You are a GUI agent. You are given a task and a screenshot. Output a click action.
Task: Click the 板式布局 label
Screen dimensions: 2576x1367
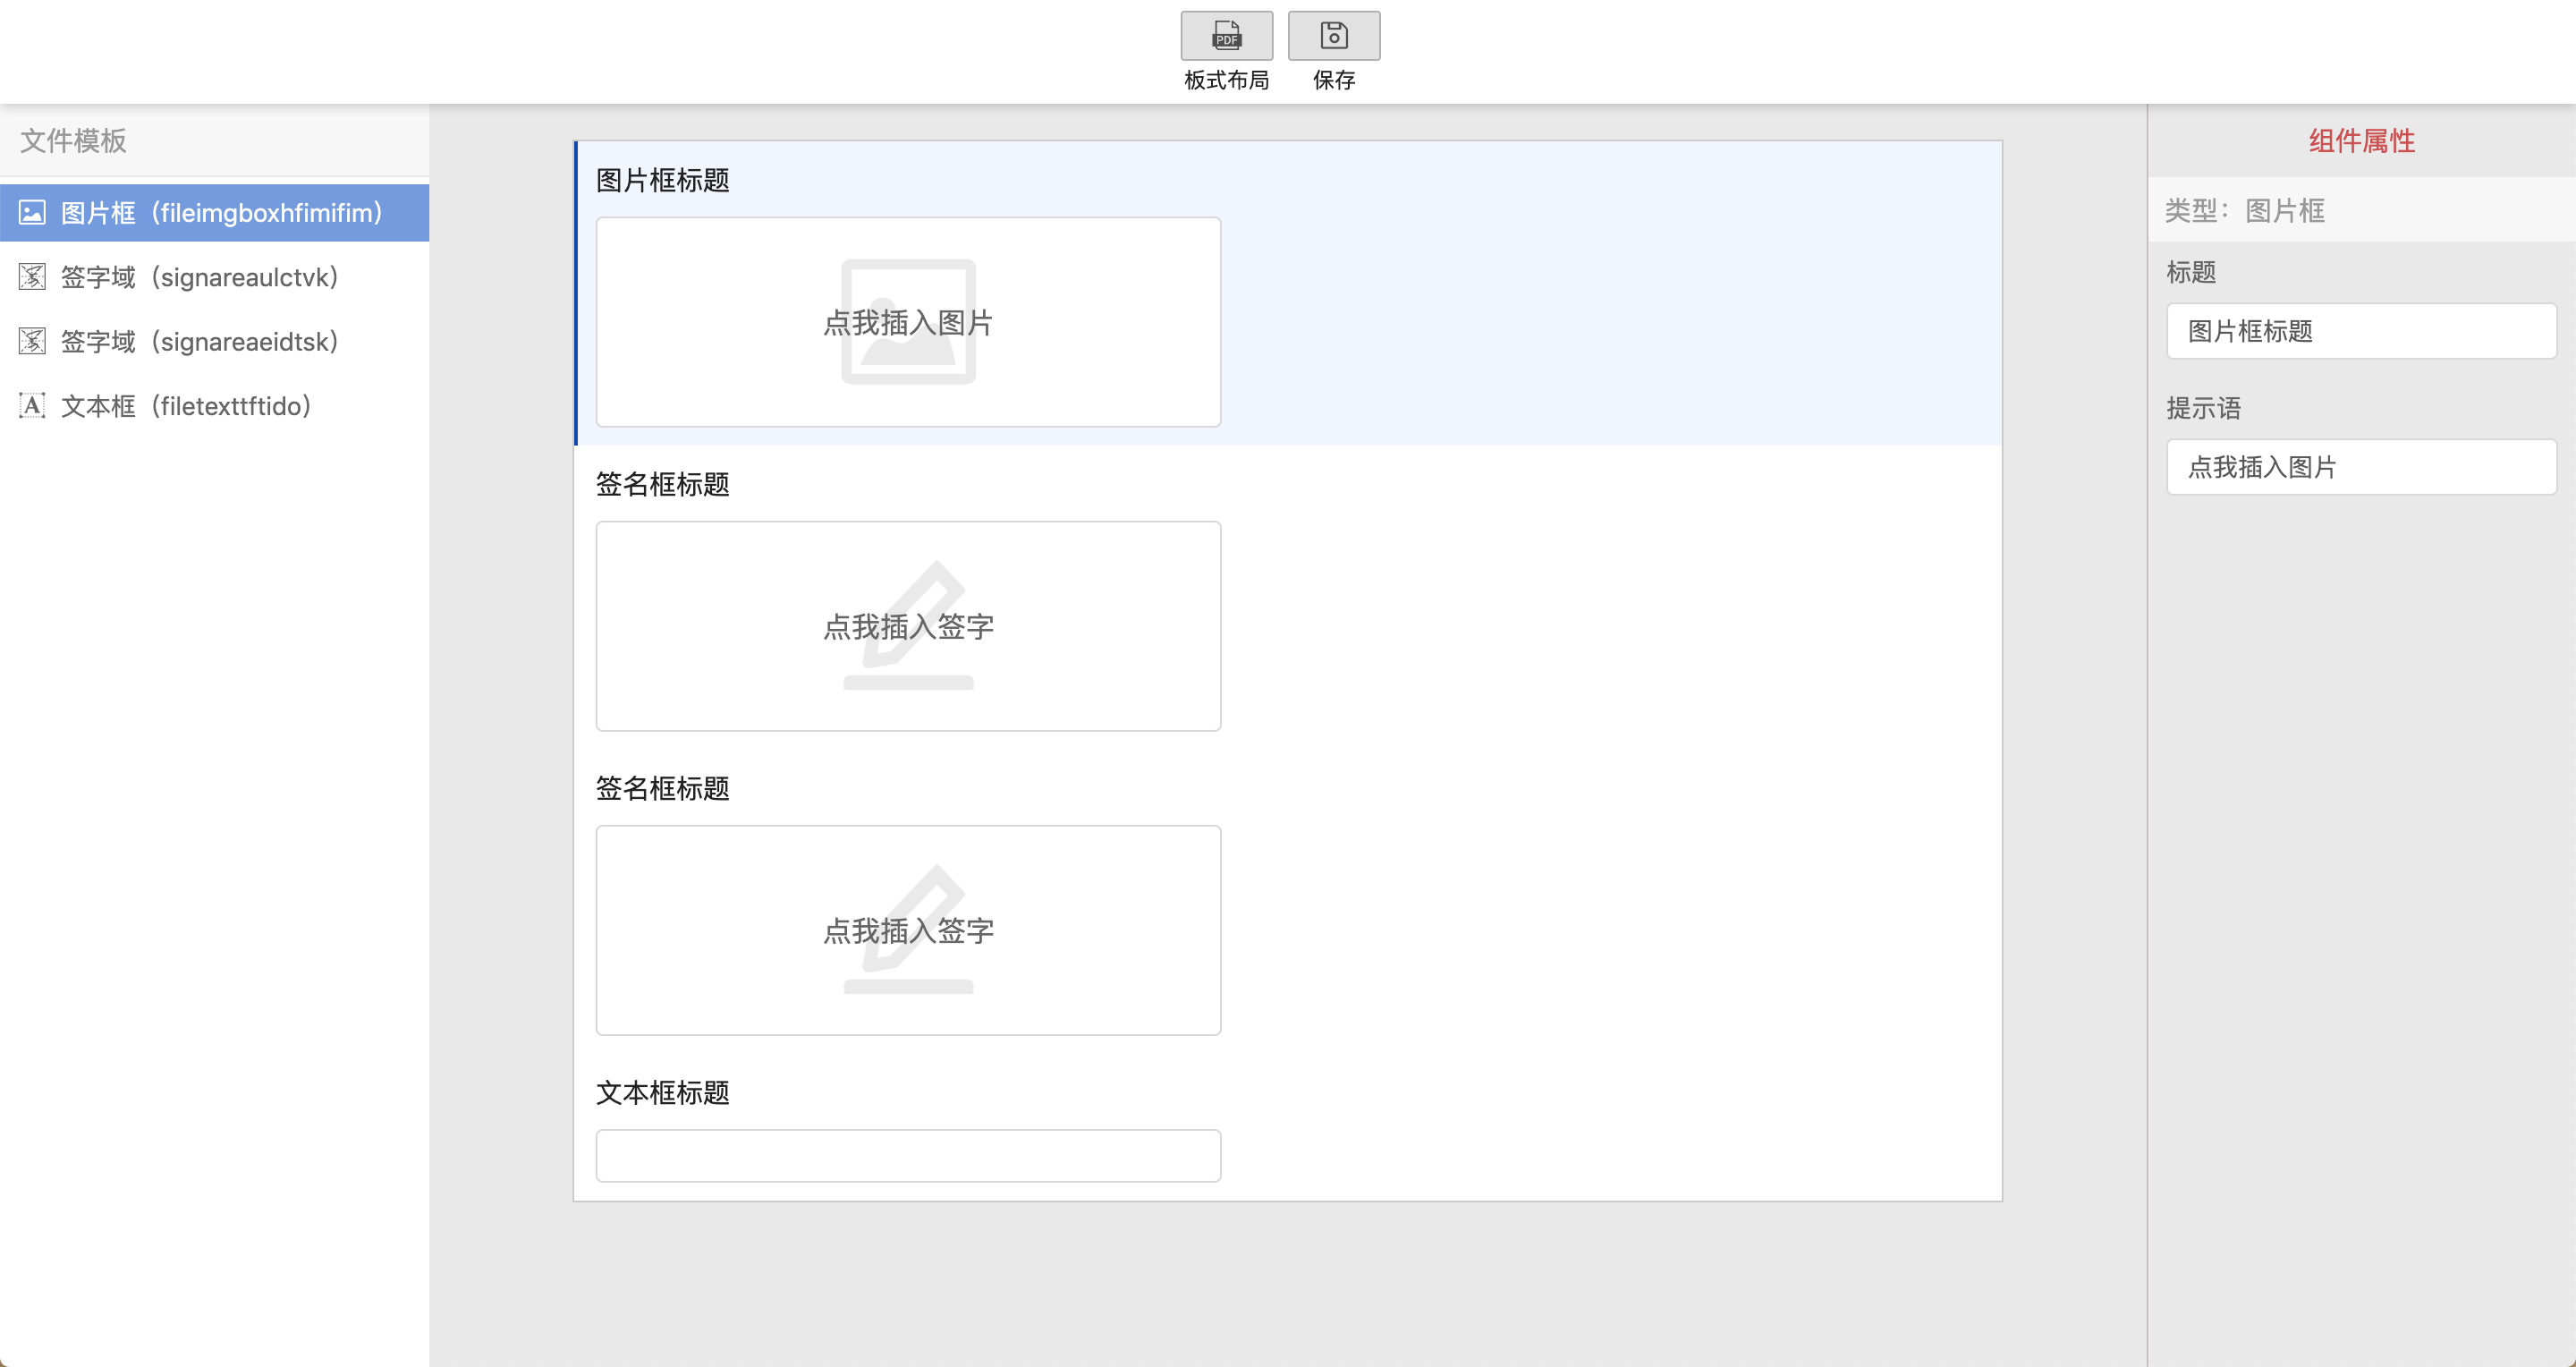coord(1226,80)
